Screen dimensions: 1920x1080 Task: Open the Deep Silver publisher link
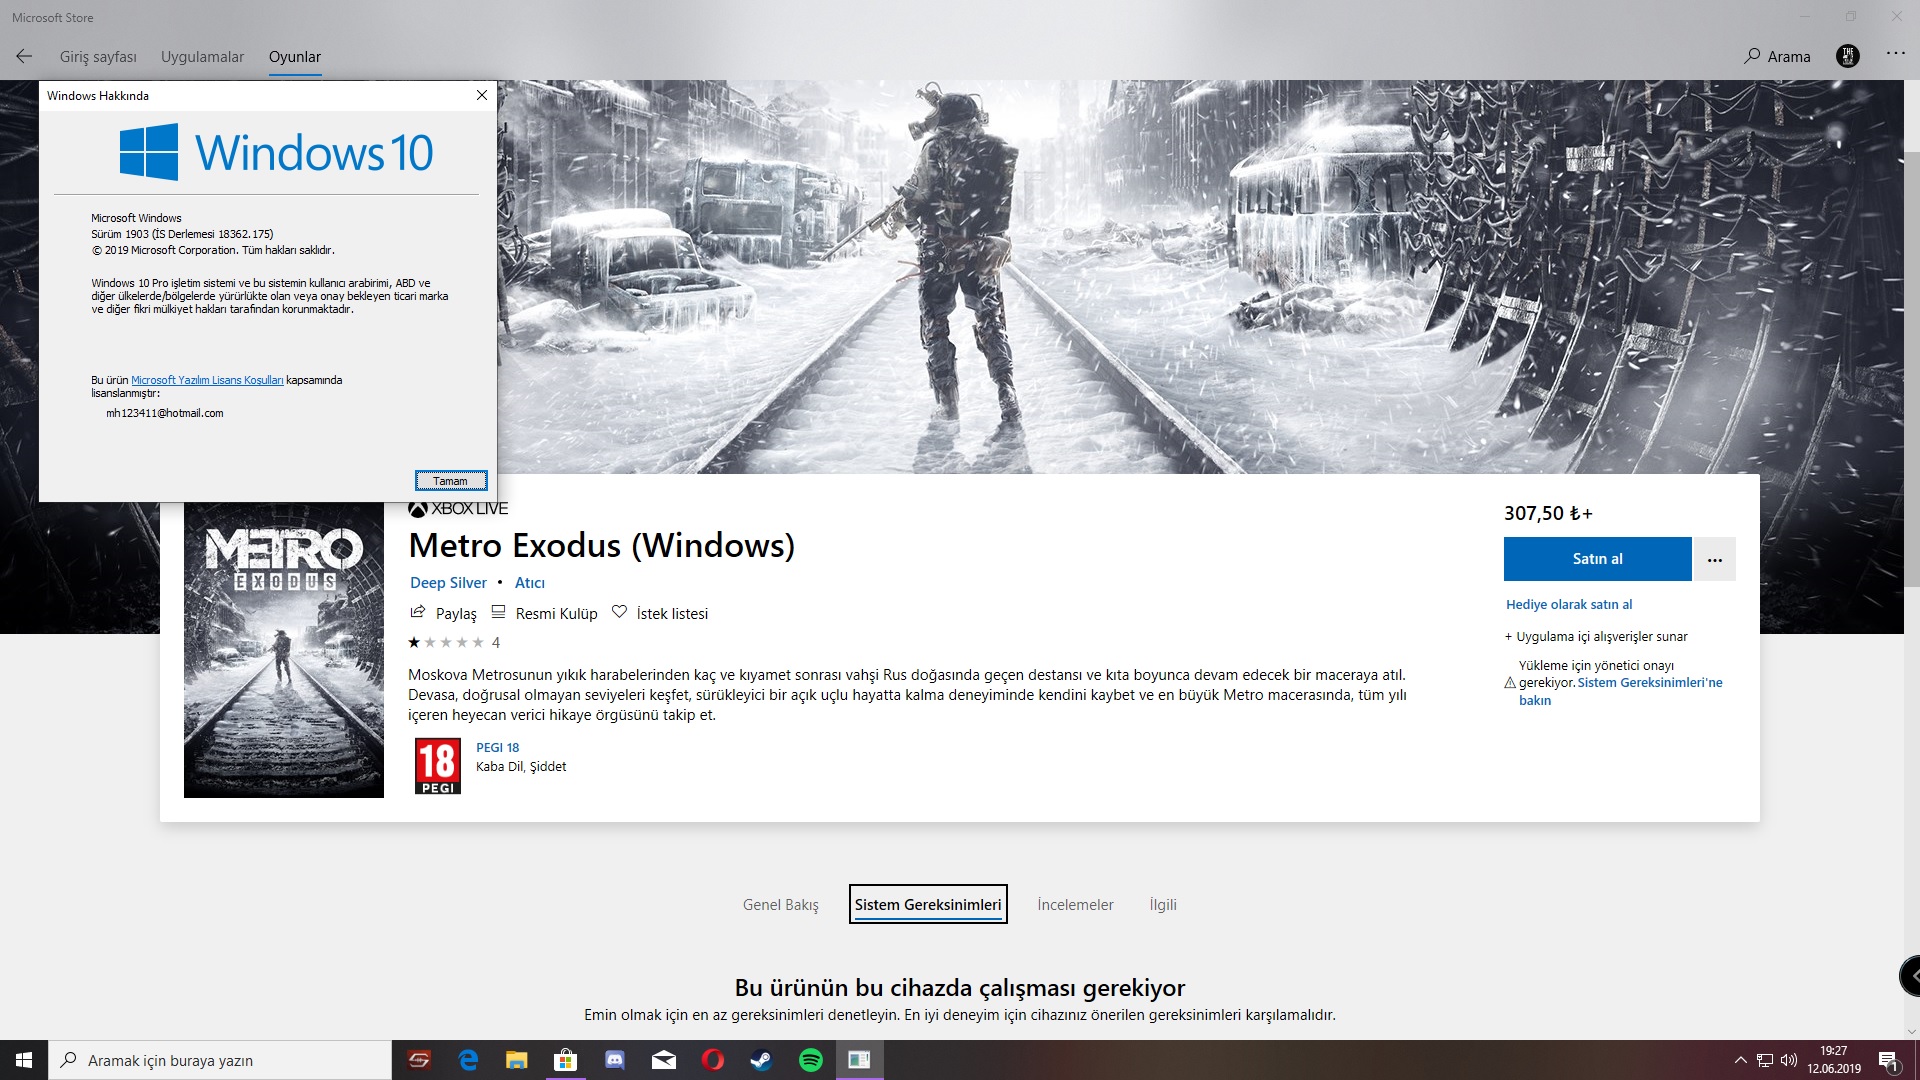point(448,583)
